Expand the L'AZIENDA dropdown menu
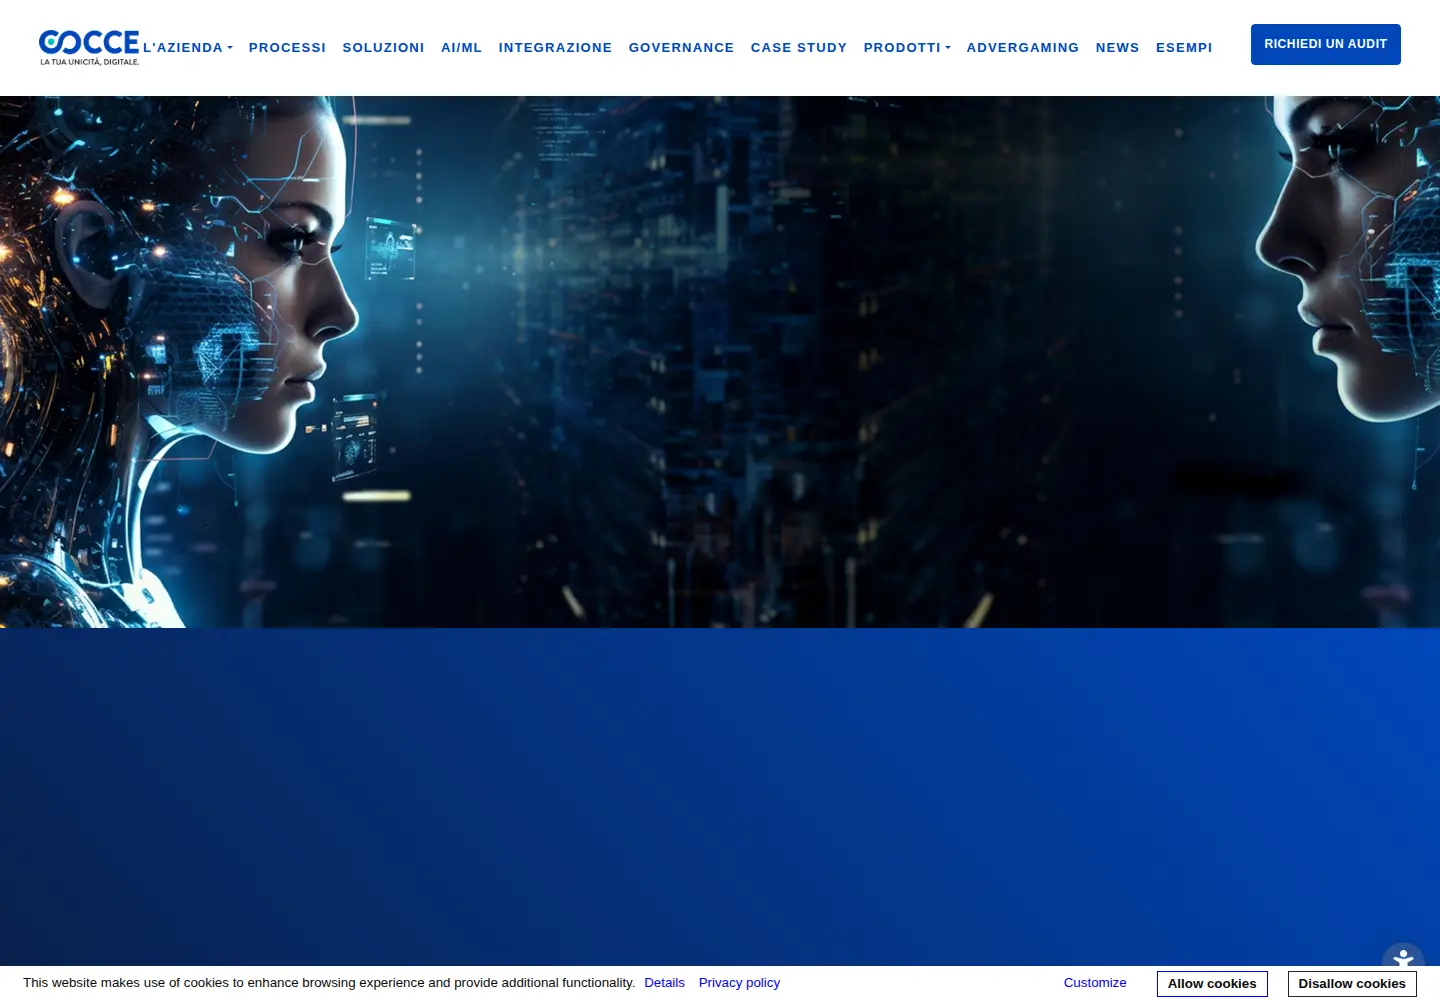 pos(188,48)
